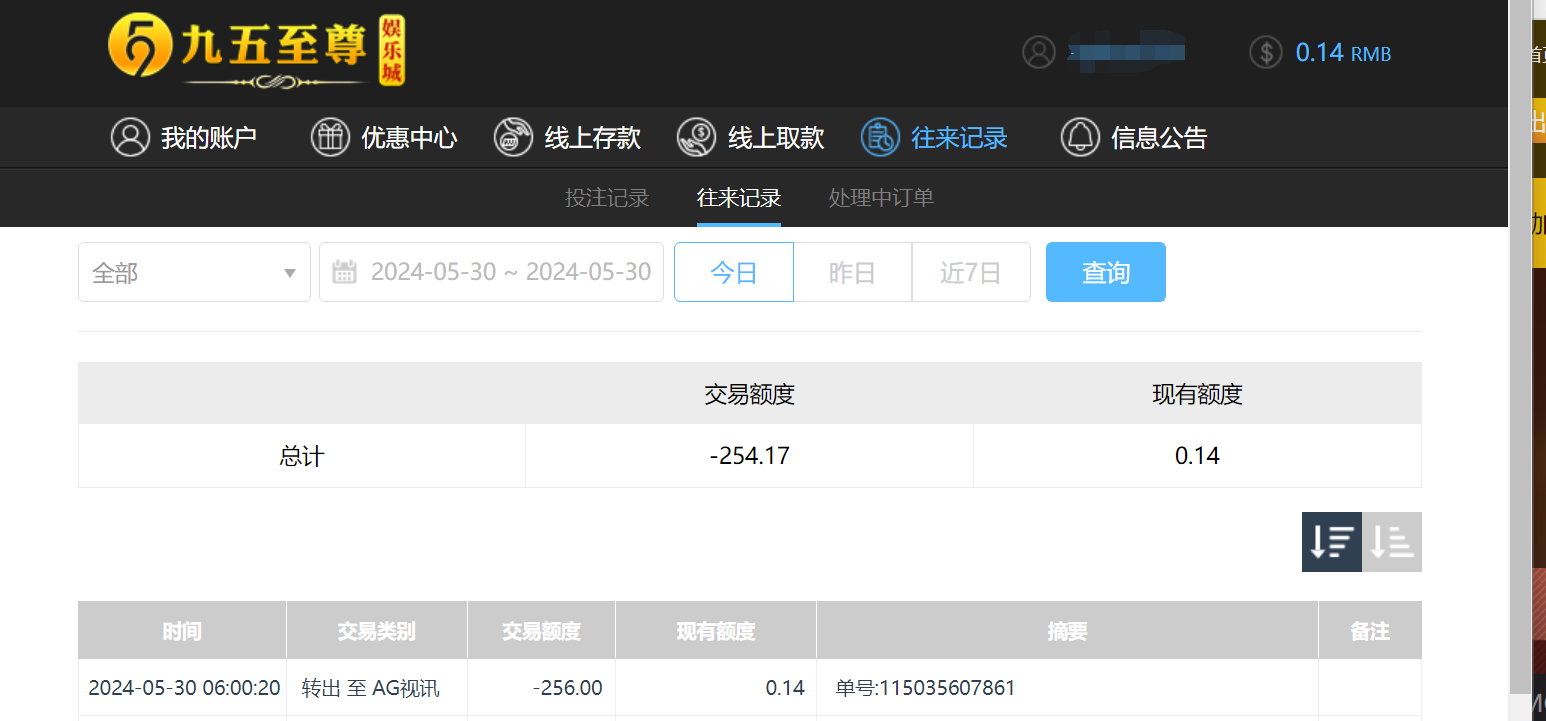
Task: Switch to ascending sort order
Action: tap(1392, 541)
